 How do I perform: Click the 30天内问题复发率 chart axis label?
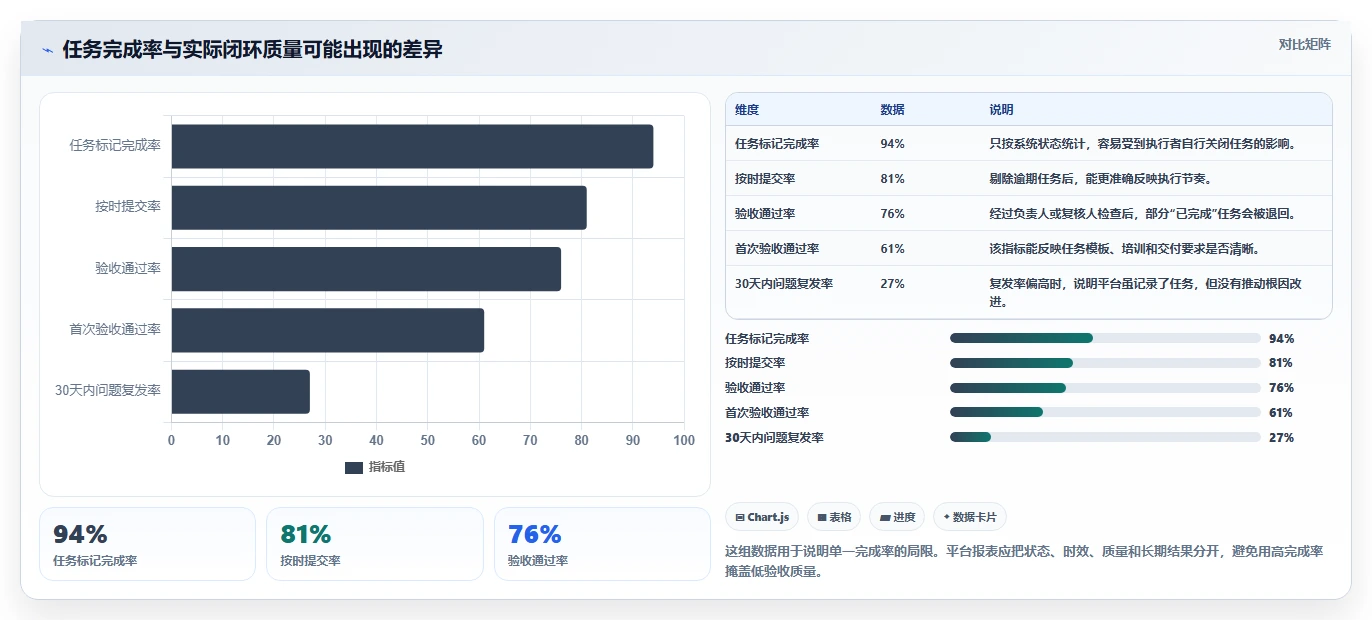tap(108, 392)
